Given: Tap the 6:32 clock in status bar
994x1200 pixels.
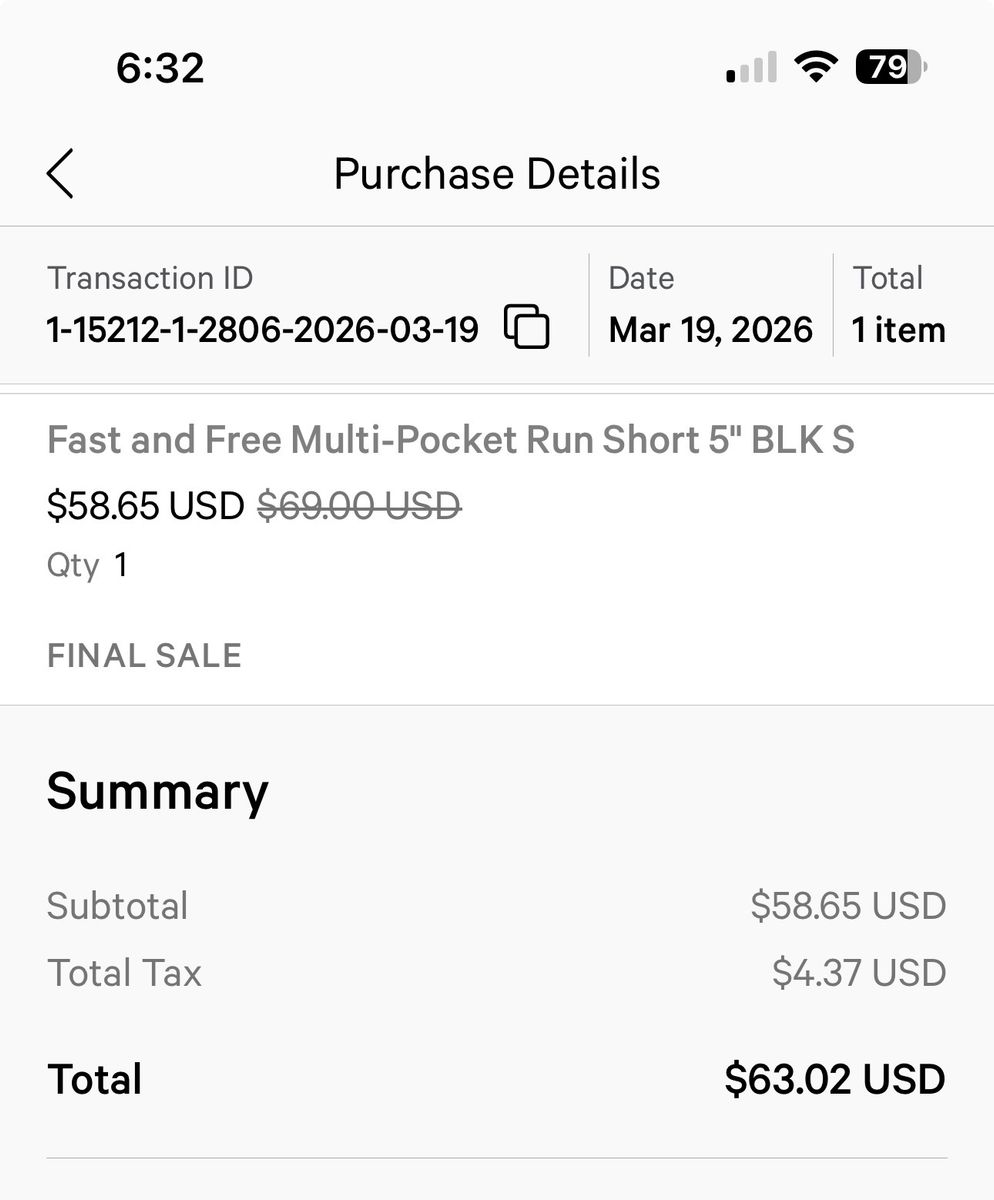Looking at the screenshot, I should point(160,68).
